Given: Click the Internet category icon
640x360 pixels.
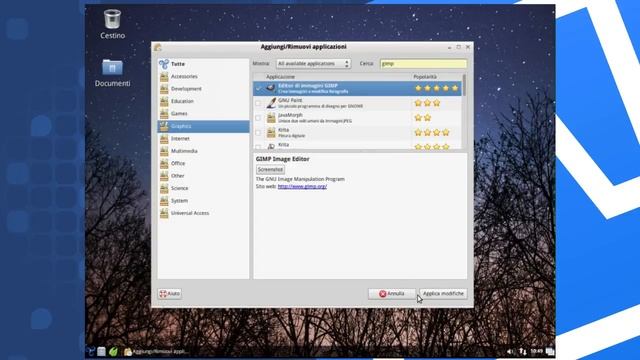Looking at the screenshot, I should click(x=164, y=139).
